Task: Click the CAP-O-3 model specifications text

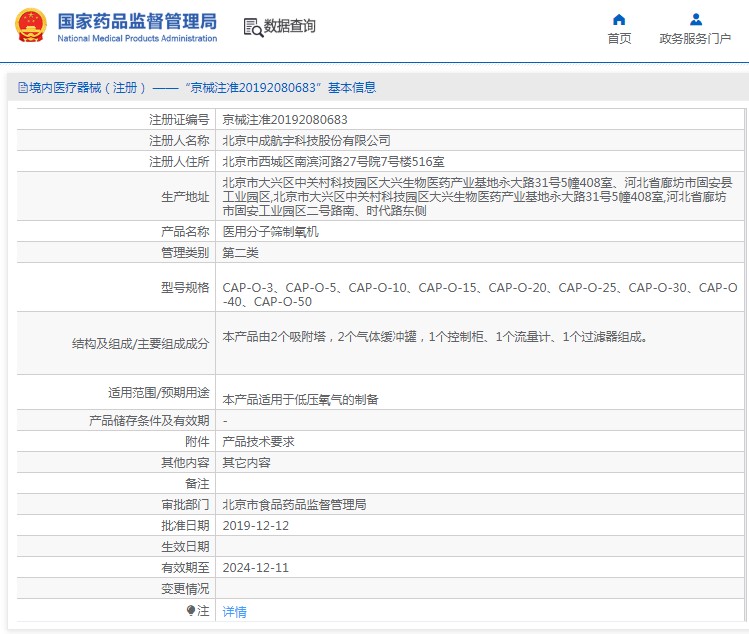Action: click(480, 295)
